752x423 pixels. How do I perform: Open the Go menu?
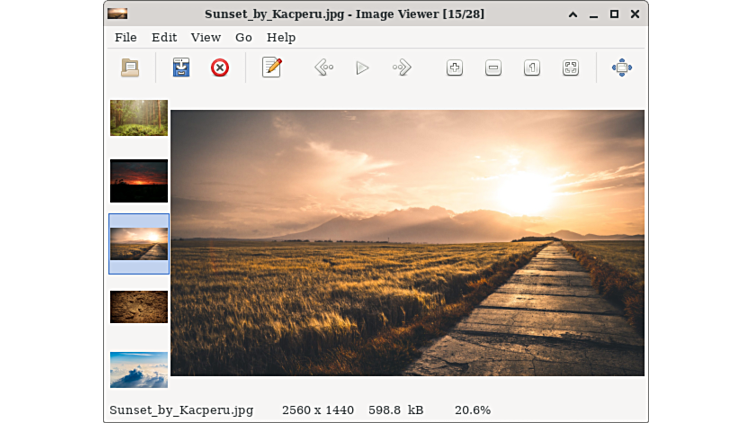pos(244,37)
